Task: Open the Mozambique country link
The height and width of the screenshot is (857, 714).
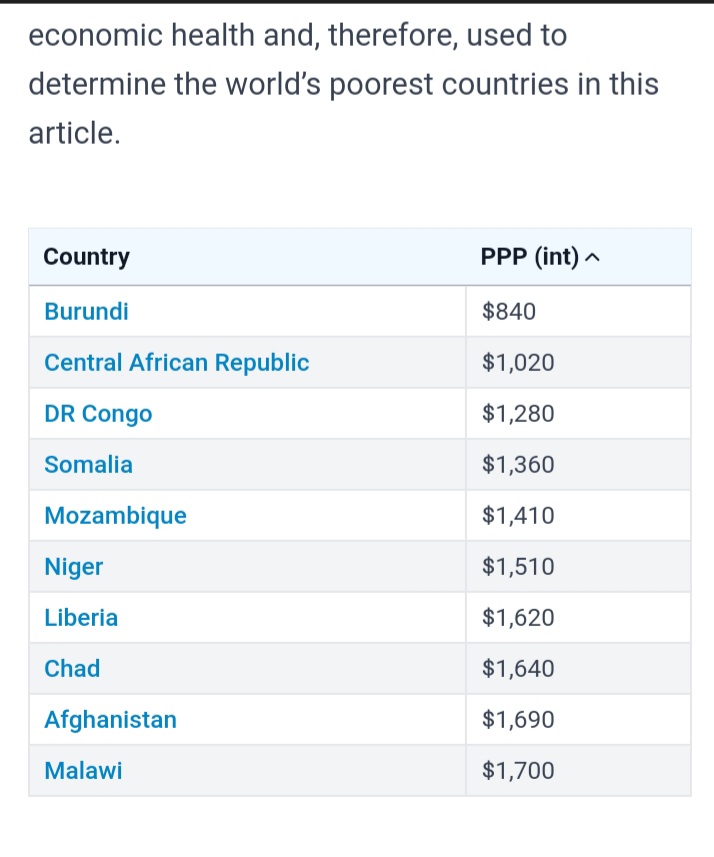Action: (x=115, y=516)
